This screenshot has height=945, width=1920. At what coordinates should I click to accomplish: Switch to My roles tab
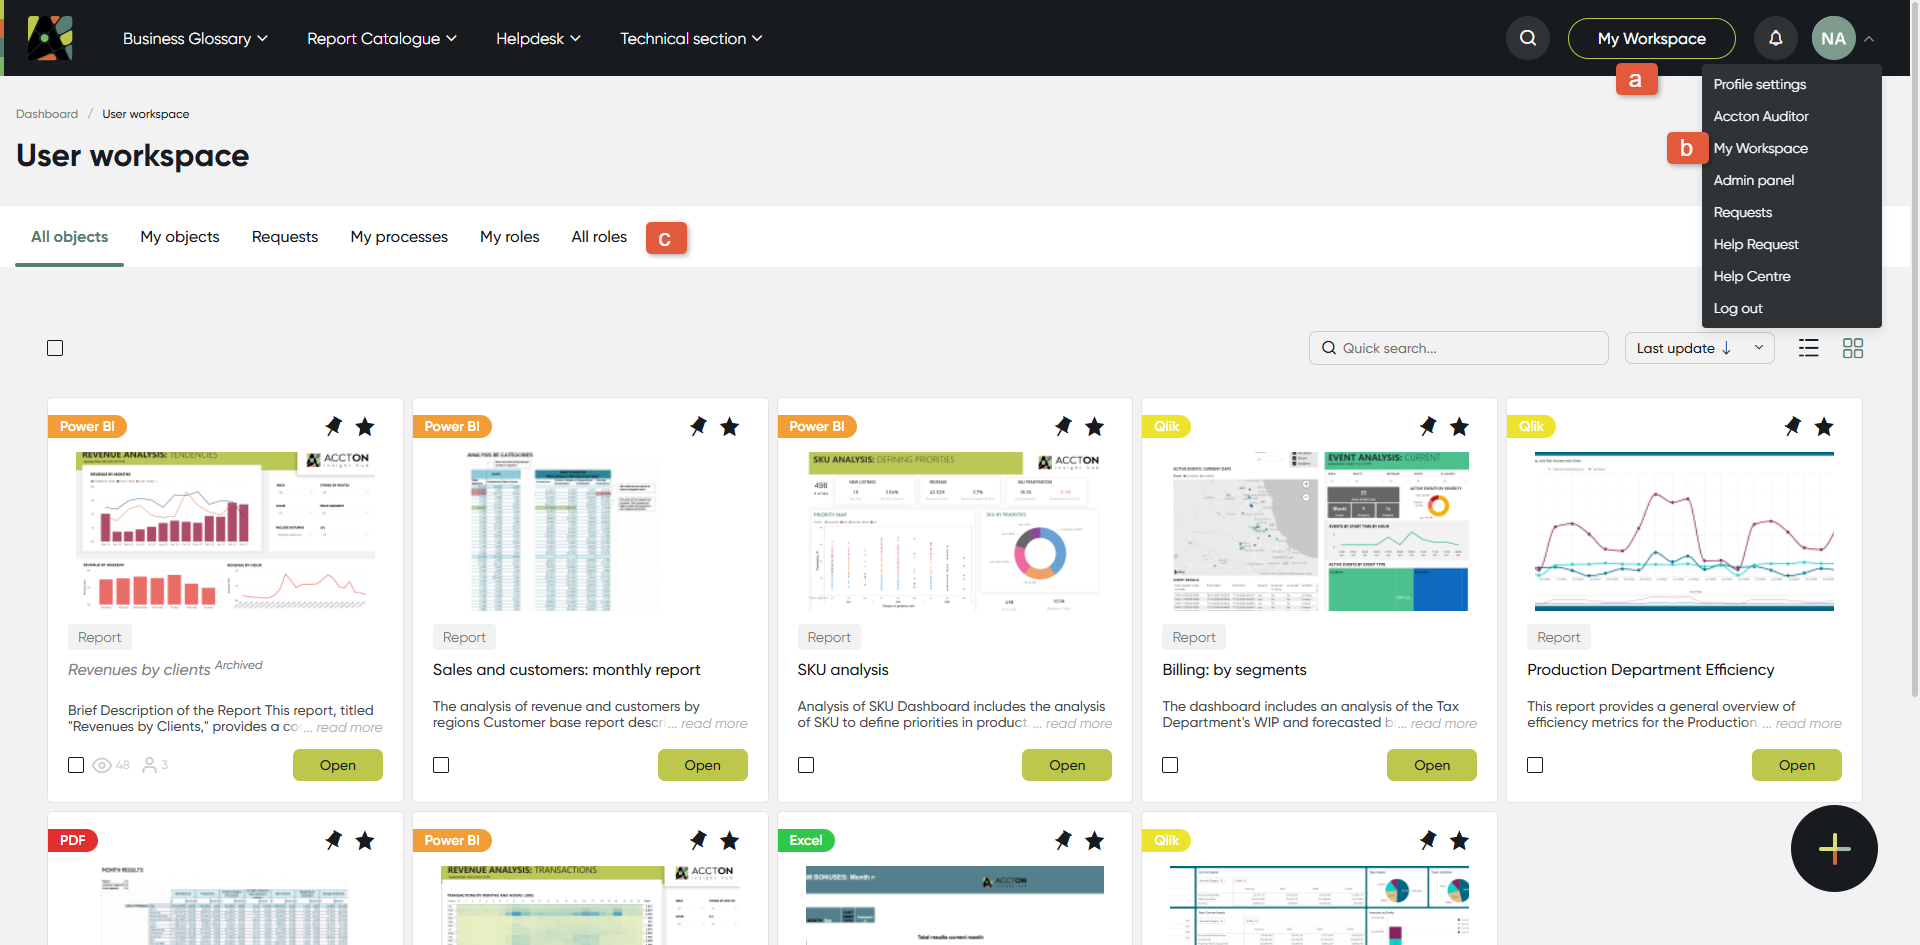click(510, 237)
